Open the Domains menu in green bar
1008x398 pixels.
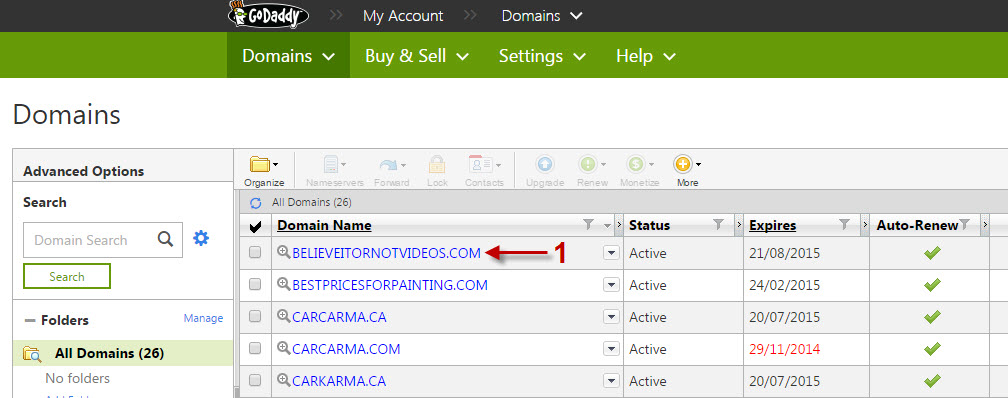click(288, 56)
